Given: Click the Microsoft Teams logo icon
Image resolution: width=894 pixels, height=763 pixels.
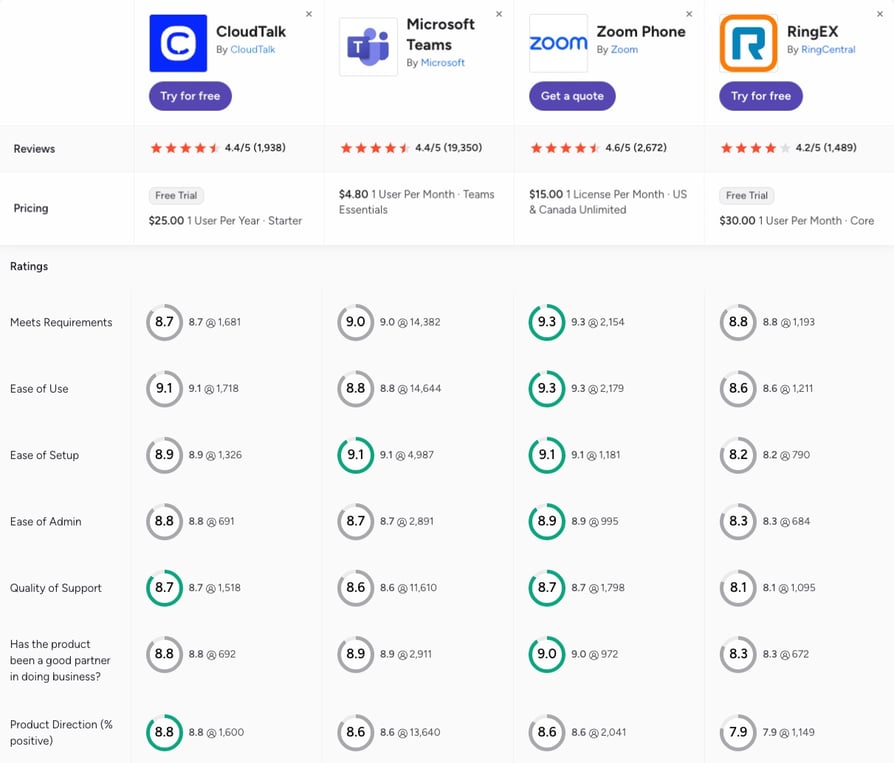Looking at the screenshot, I should coord(368,47).
